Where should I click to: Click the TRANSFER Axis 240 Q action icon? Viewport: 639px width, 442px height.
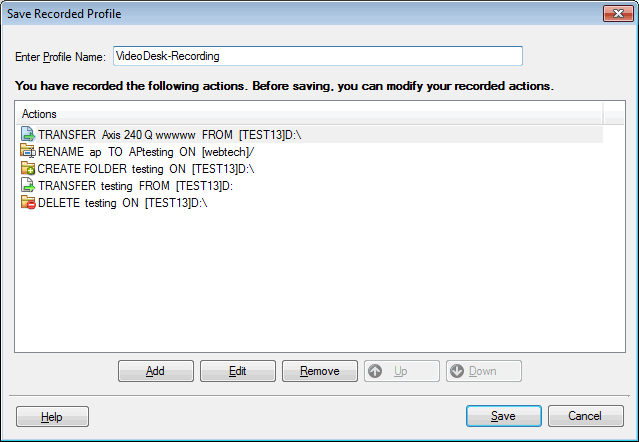(x=27, y=133)
